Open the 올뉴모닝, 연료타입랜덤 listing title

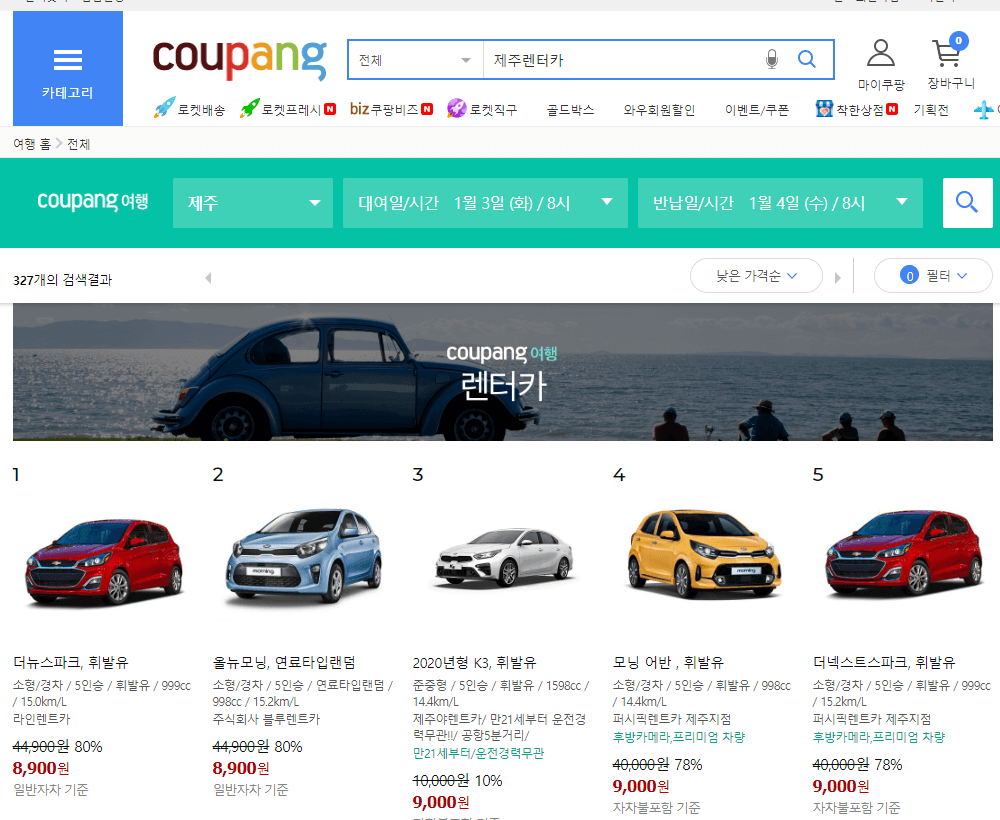point(284,662)
